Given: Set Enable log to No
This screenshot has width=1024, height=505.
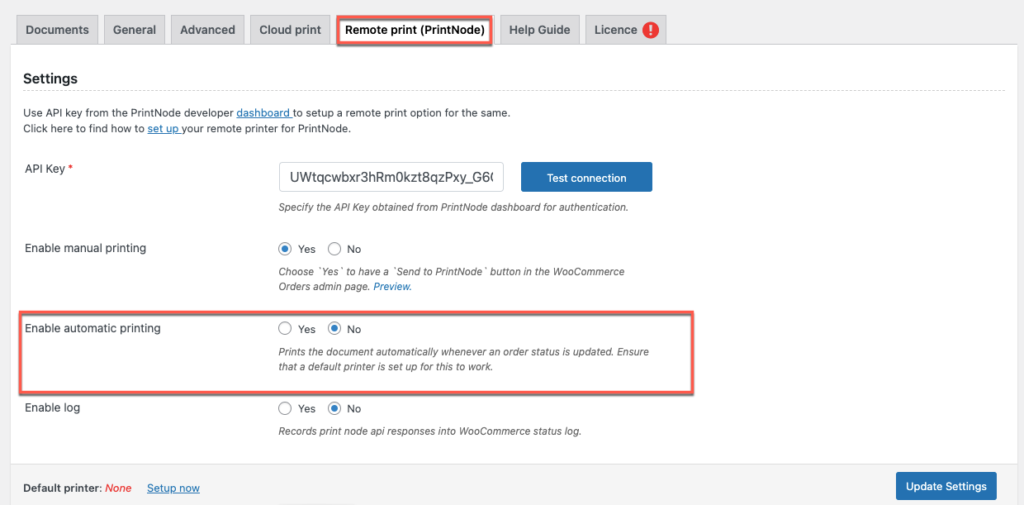Looking at the screenshot, I should point(334,408).
